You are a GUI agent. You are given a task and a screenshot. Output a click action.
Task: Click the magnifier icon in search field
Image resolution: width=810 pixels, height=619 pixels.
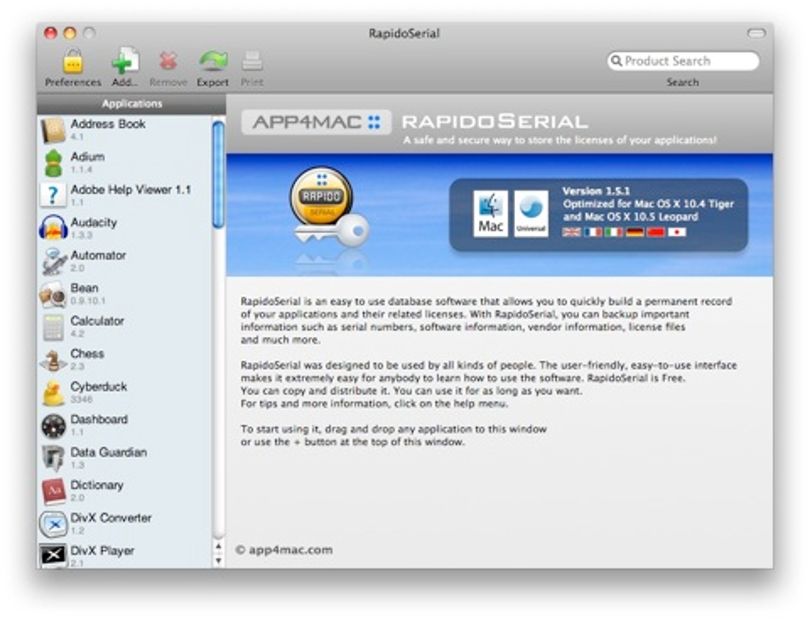click(616, 61)
